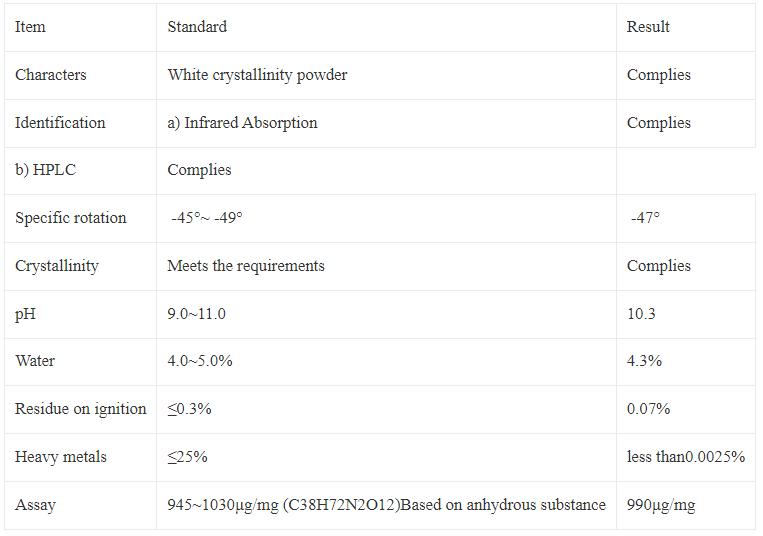The image size is (763, 536).
Task: Select the 990μg/mg assay result
Action: pyautogui.click(x=660, y=505)
